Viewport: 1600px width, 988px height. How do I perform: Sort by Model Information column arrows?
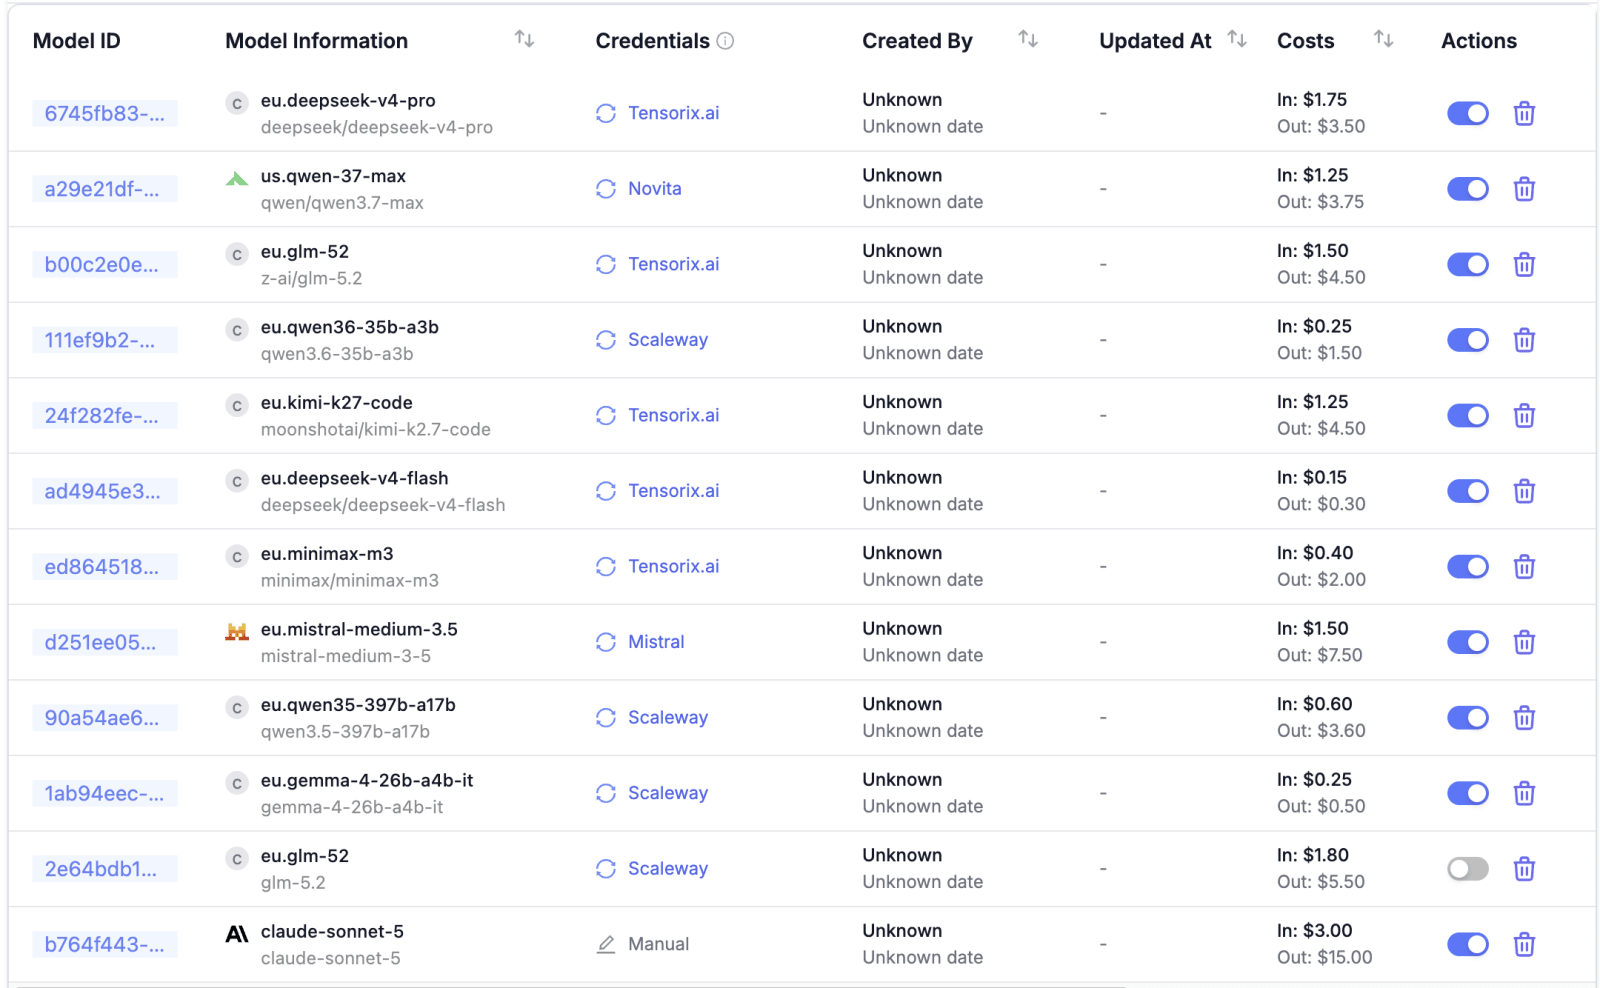coord(525,39)
